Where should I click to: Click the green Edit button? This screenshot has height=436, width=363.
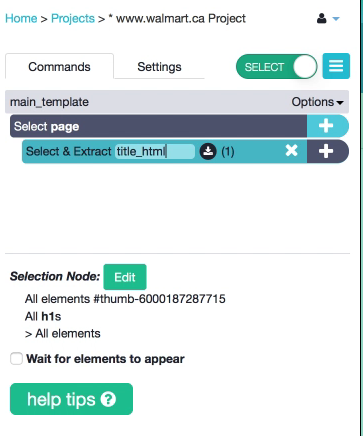[125, 277]
